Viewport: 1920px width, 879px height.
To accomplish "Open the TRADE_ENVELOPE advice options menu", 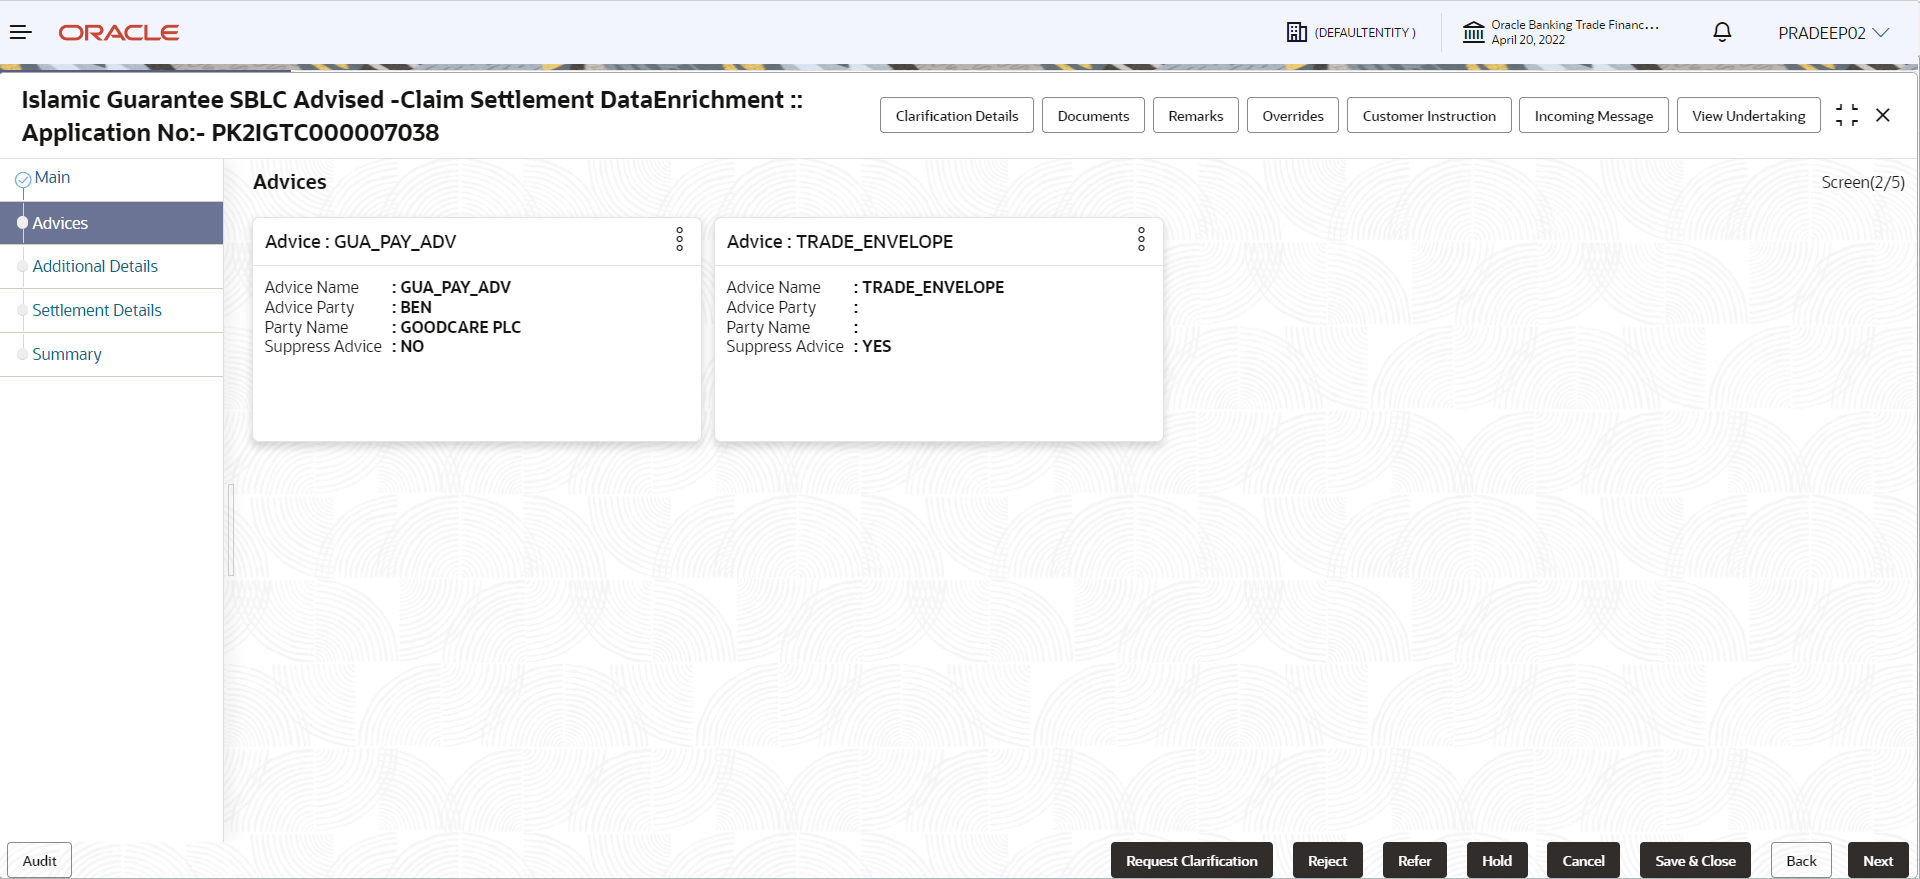I will click(x=1141, y=239).
